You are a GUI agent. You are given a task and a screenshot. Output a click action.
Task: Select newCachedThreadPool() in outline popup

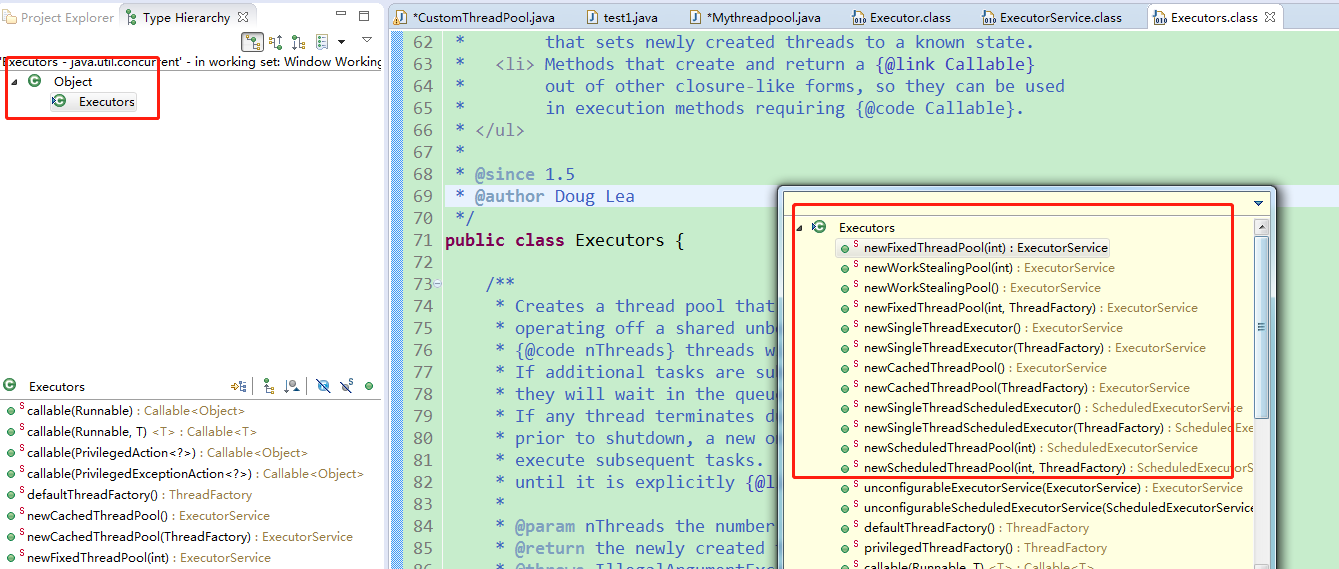(972, 368)
